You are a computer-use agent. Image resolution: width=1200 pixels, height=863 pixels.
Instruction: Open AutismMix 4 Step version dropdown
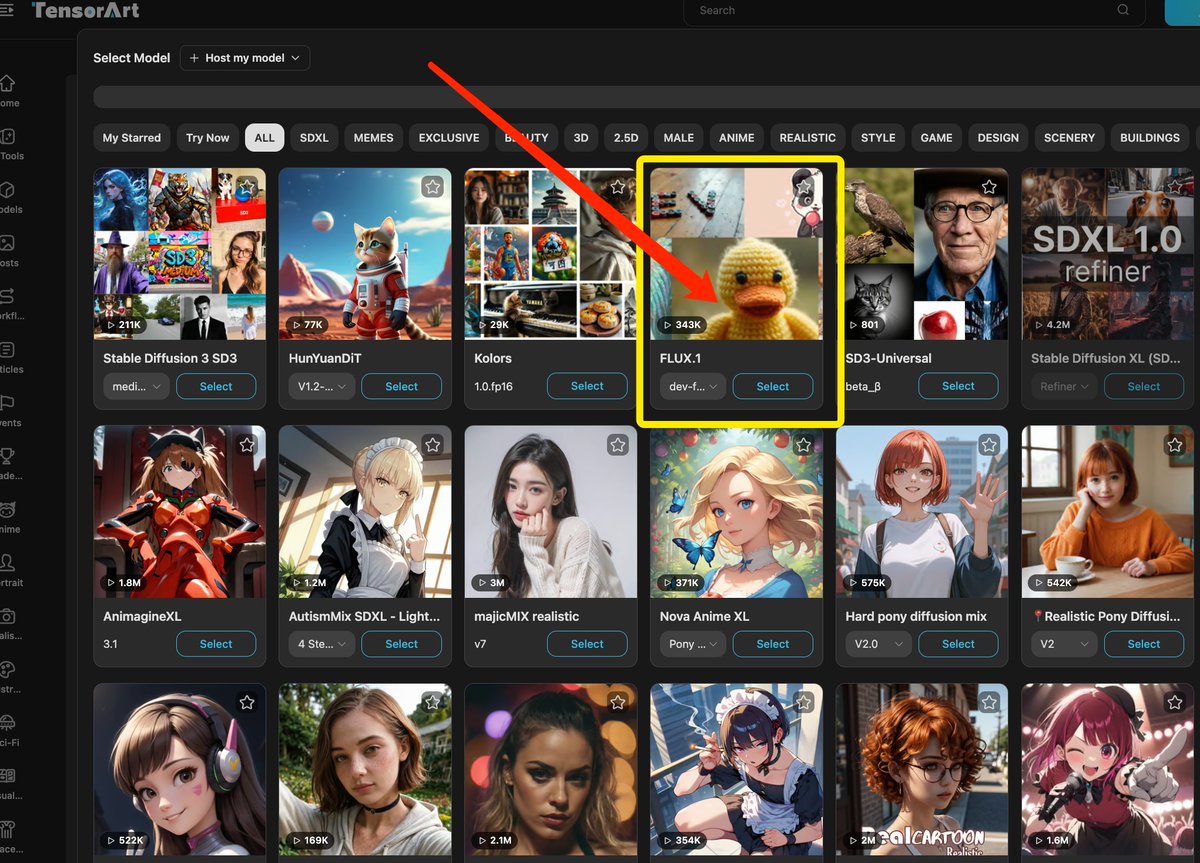tap(321, 644)
